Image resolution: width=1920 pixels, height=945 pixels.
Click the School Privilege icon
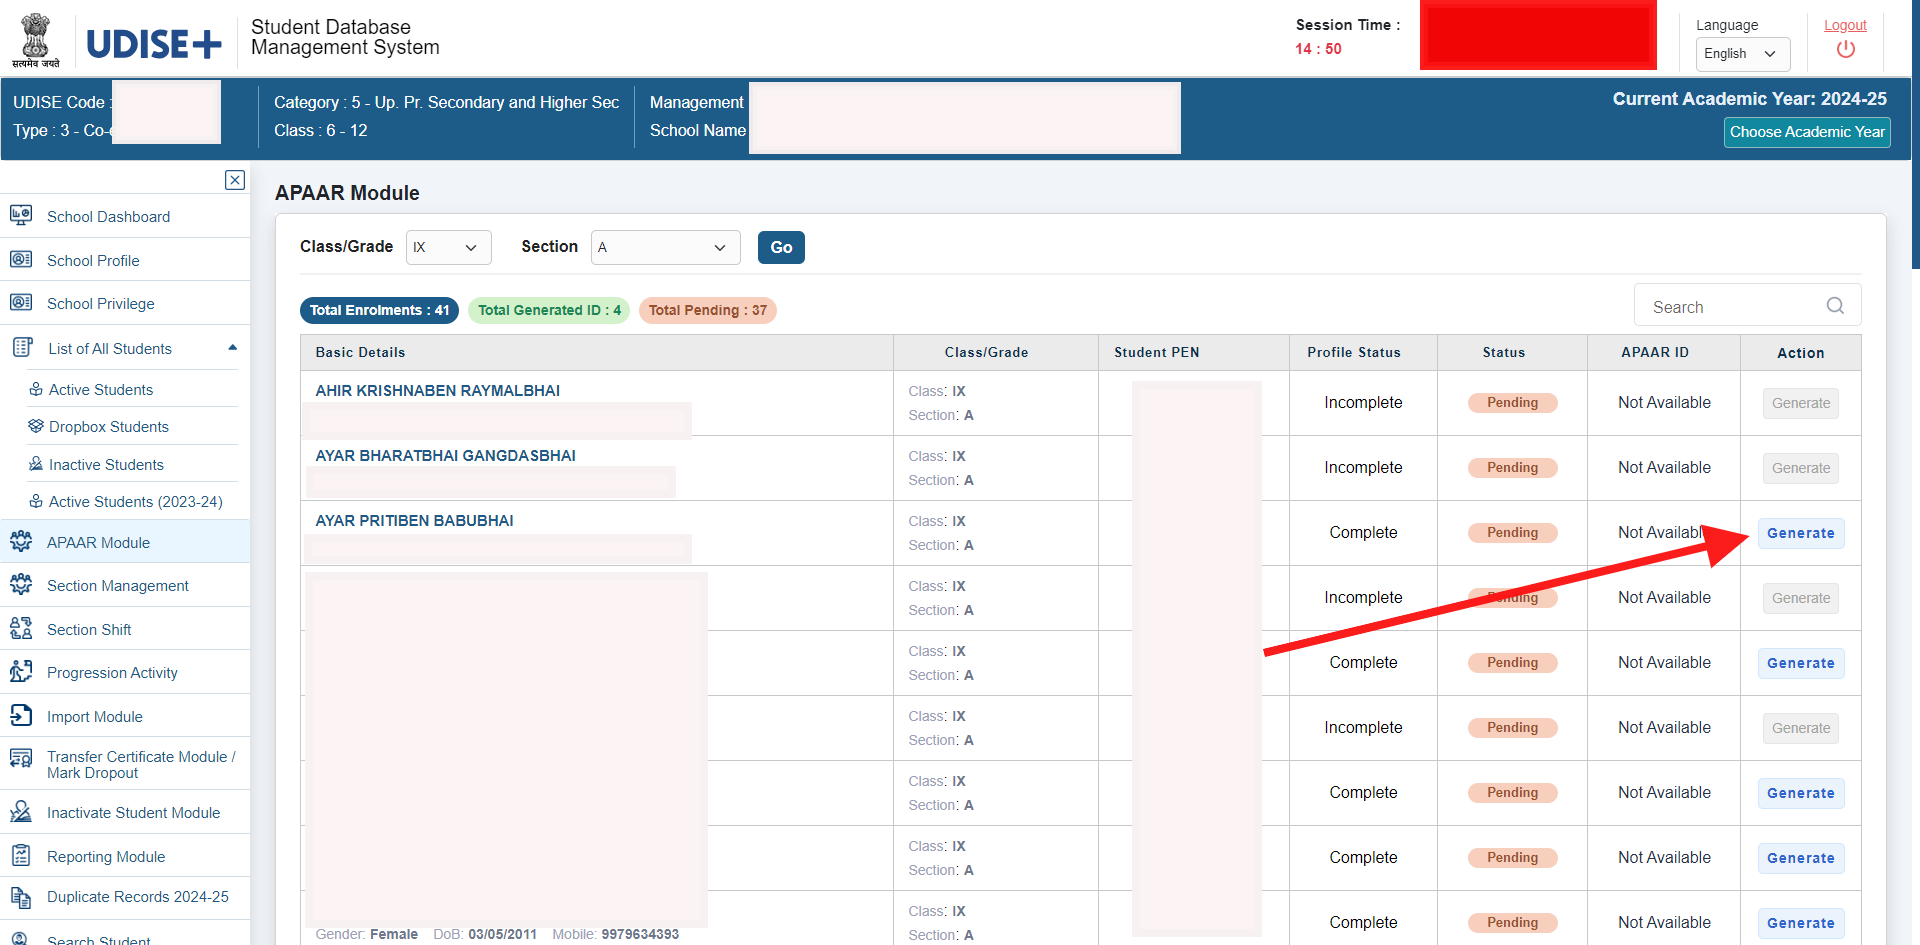(21, 302)
